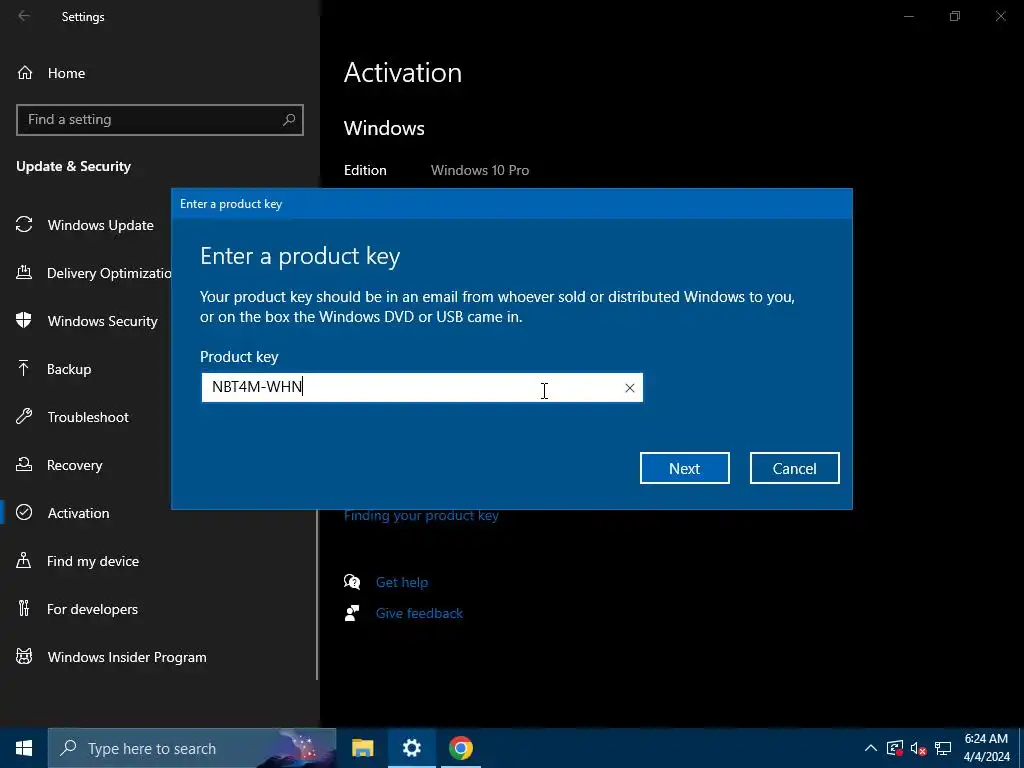
Task: Click the Delivery Optimization icon
Action: coord(24,272)
